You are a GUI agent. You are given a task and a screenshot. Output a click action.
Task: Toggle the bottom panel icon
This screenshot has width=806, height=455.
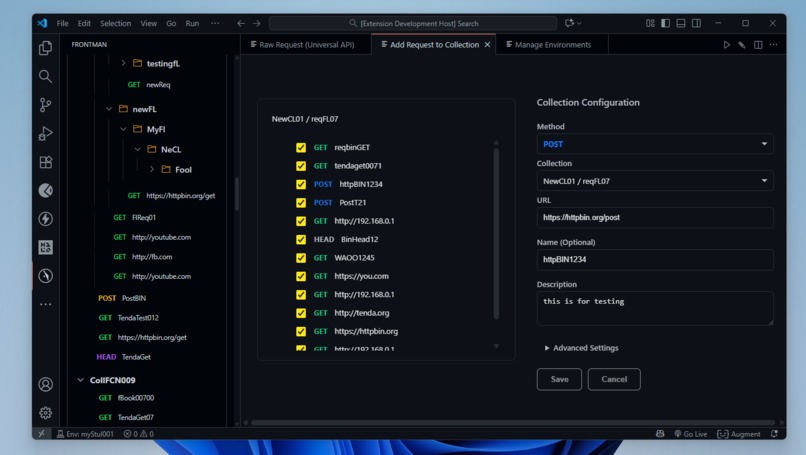681,23
